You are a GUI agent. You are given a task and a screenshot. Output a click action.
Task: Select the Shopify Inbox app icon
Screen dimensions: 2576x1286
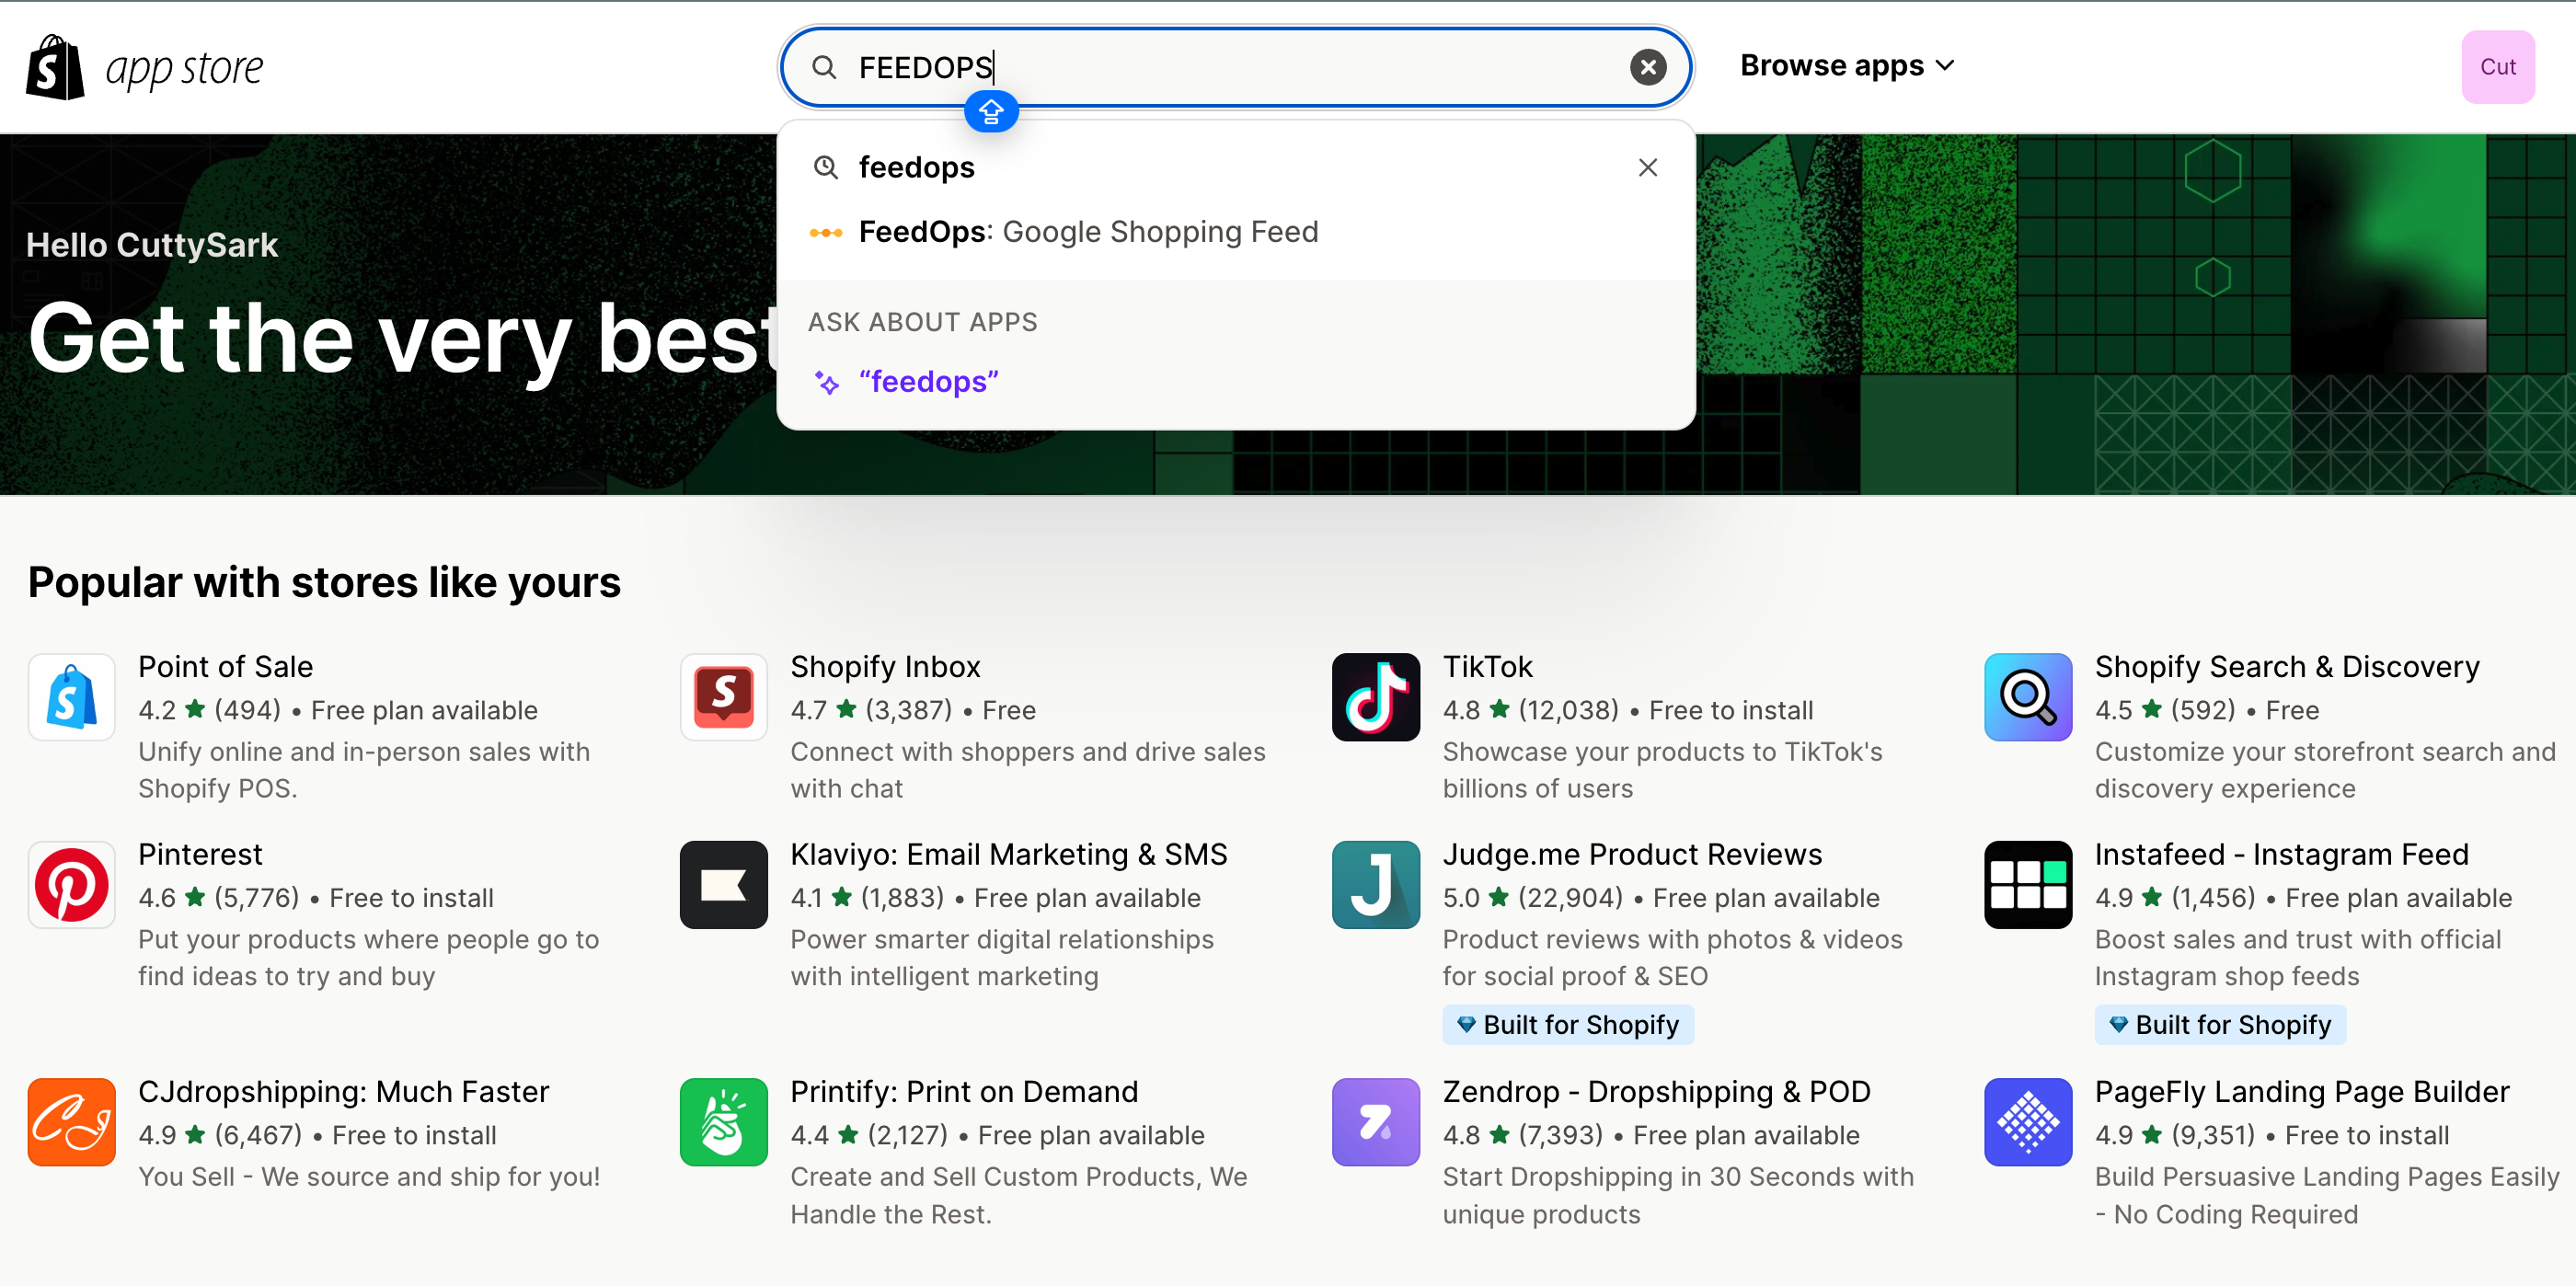[723, 696]
